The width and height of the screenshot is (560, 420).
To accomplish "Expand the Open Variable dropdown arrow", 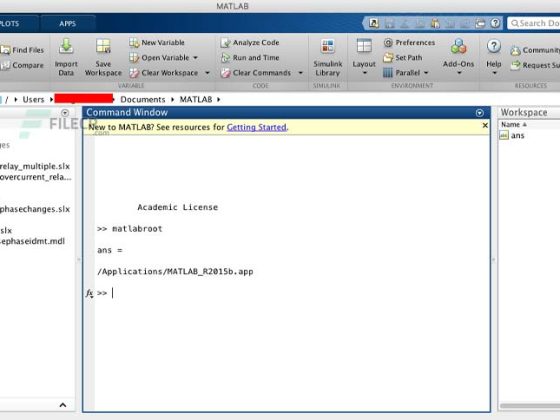I will (x=195, y=58).
